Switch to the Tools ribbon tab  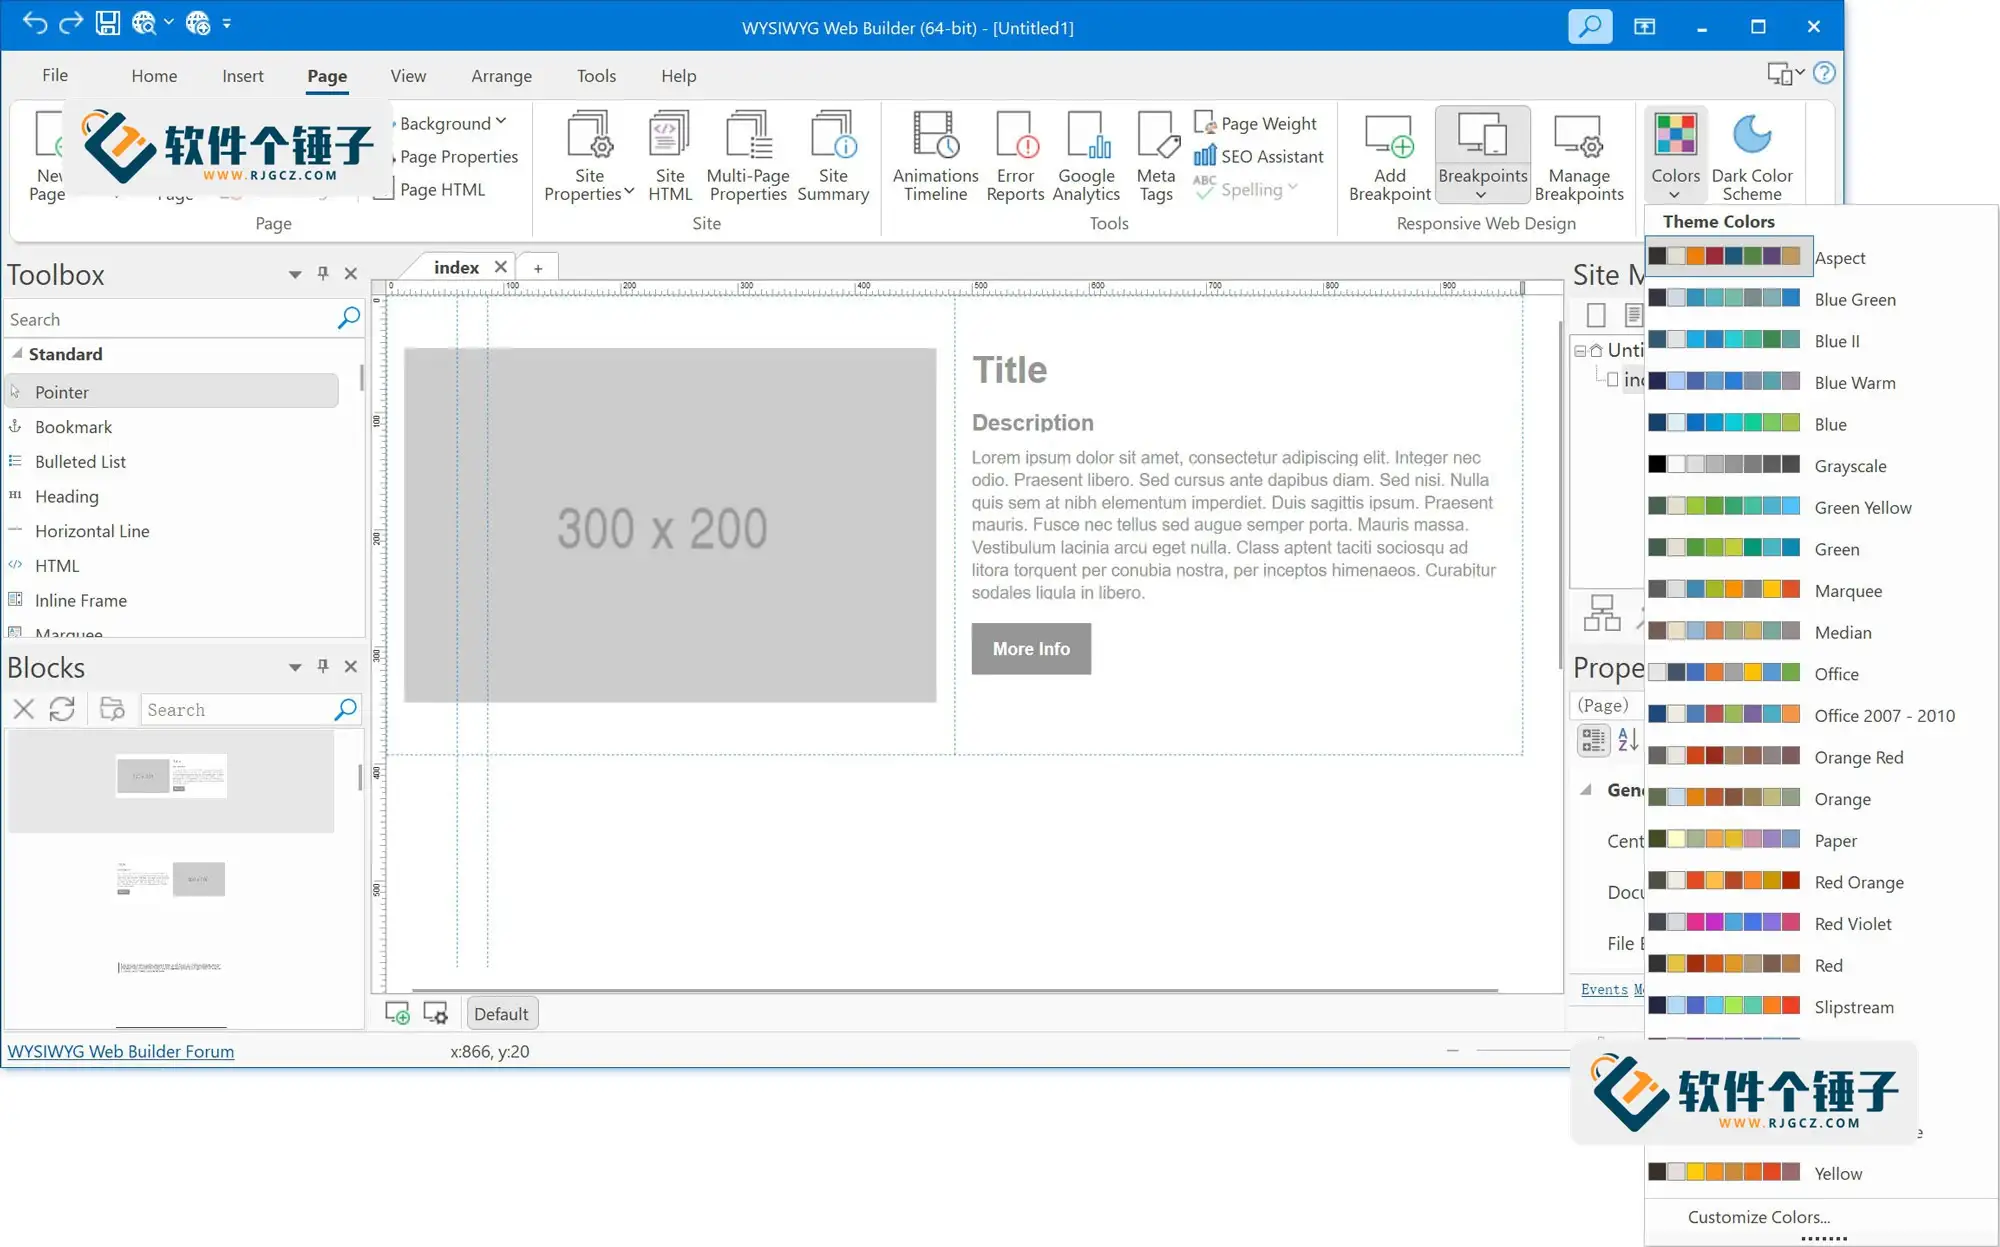596,75
